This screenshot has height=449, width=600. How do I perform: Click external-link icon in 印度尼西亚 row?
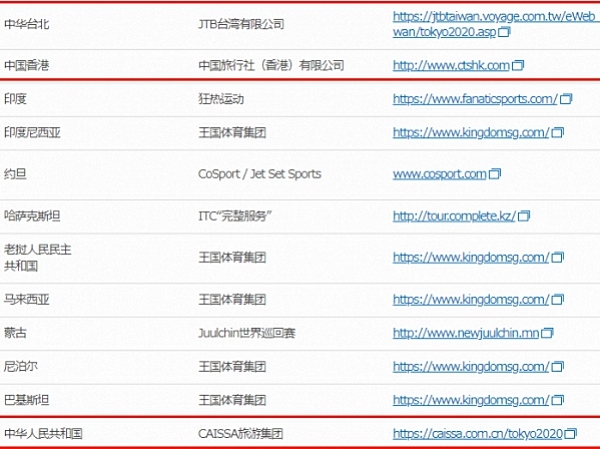[x=558, y=133]
